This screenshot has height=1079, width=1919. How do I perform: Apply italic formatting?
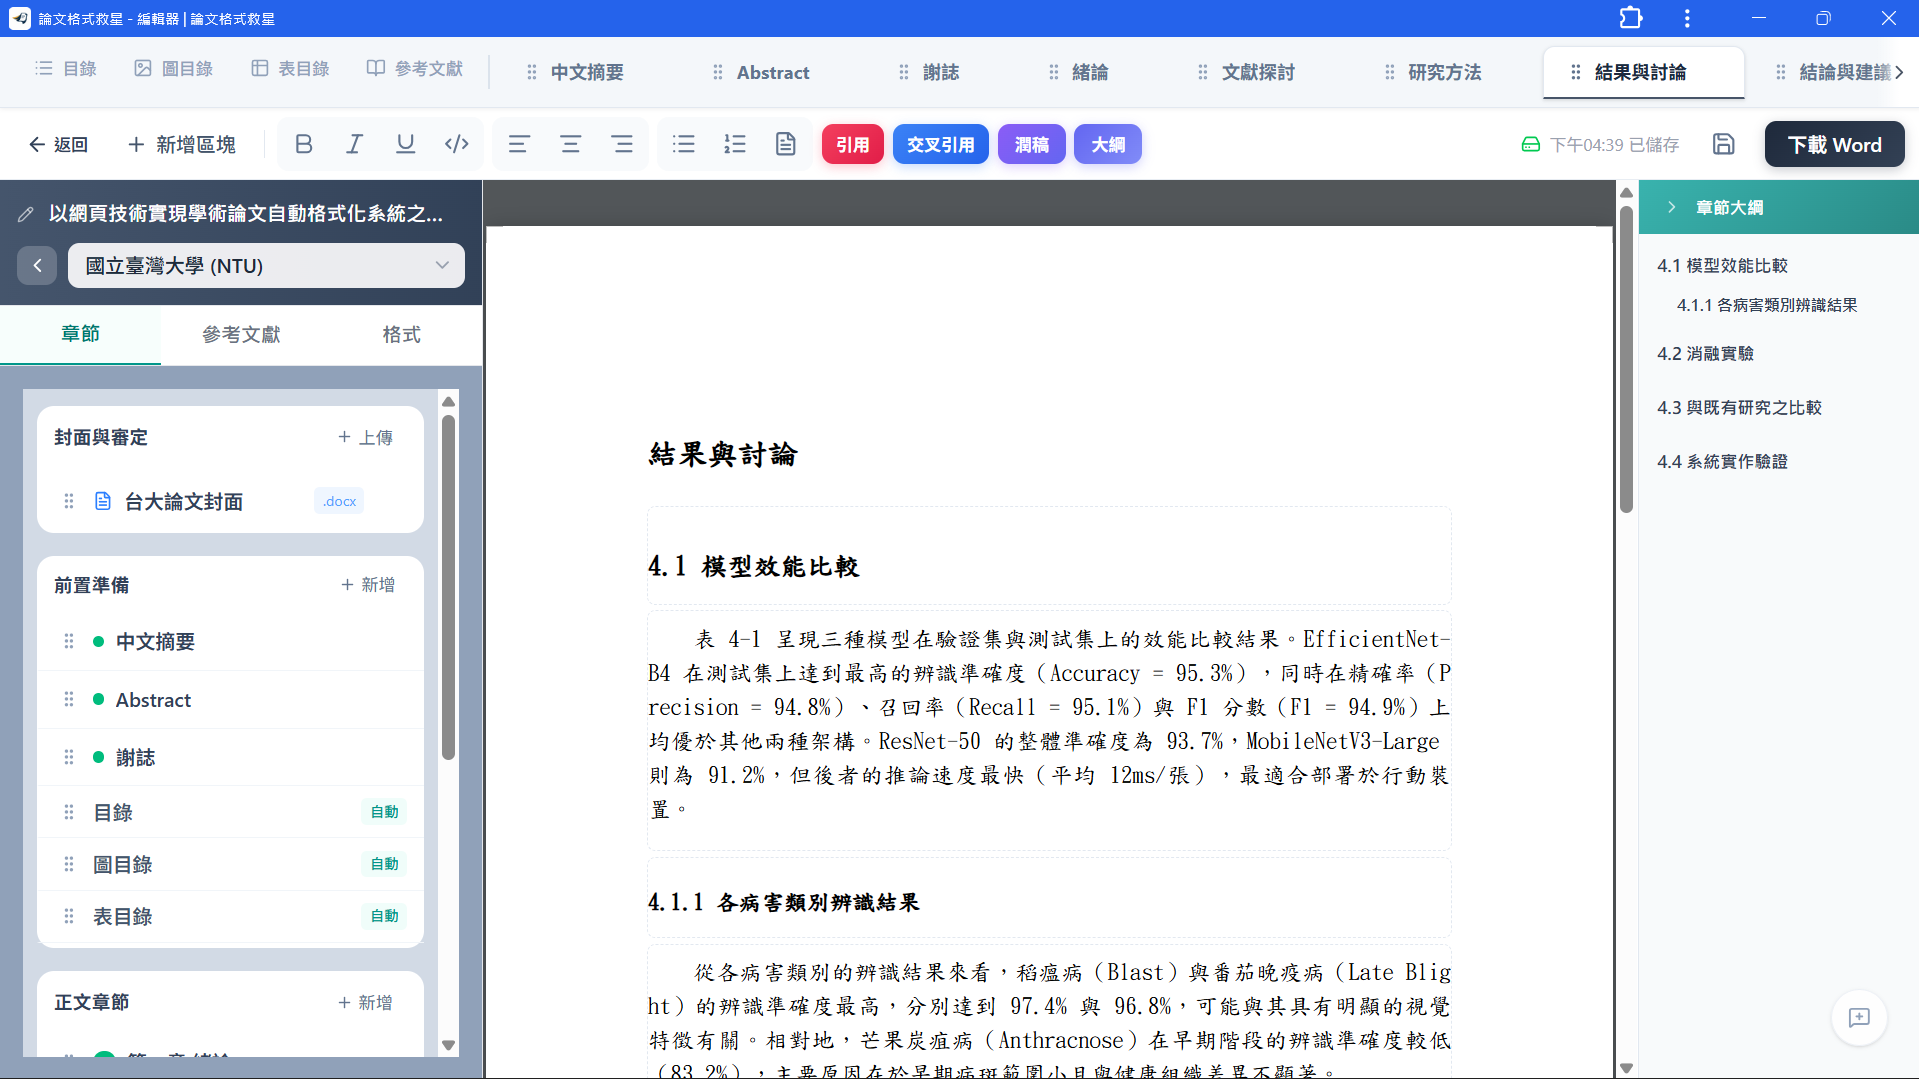(354, 144)
